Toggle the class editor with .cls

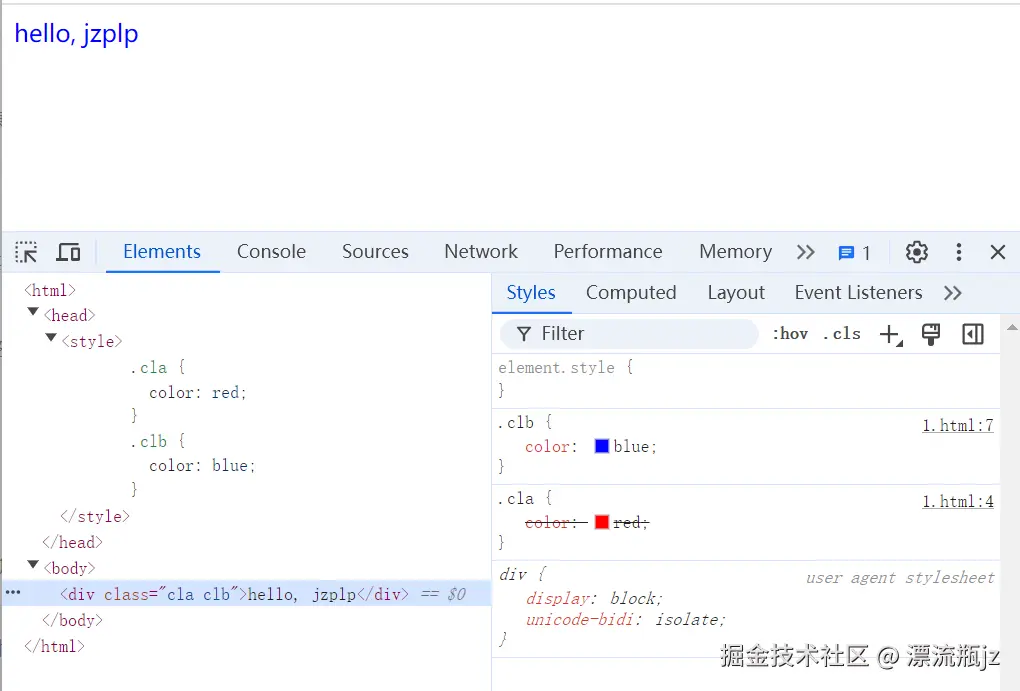pyautogui.click(x=842, y=334)
